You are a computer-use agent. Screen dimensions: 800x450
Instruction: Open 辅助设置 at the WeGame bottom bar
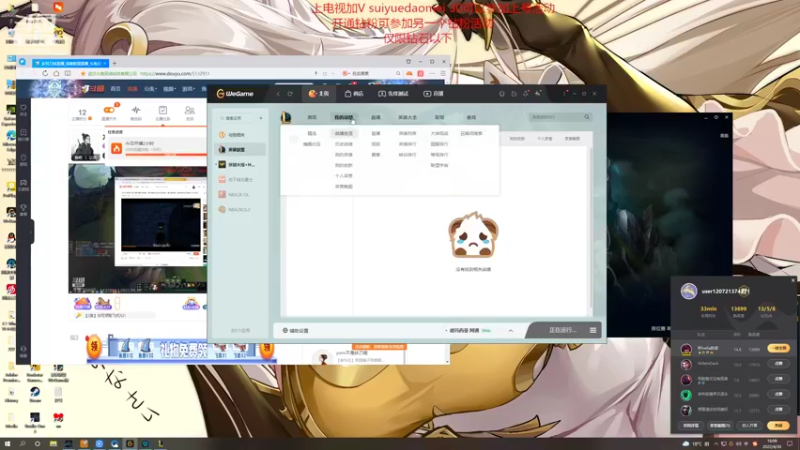296,331
